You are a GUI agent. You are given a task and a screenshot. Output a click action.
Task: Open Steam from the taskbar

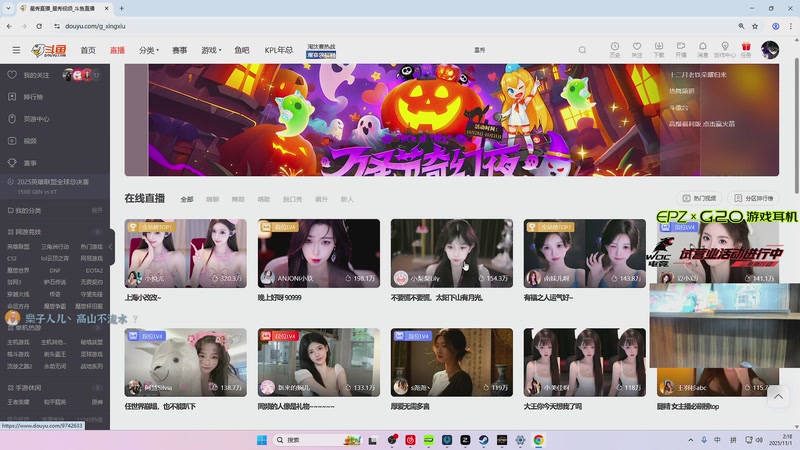point(483,440)
